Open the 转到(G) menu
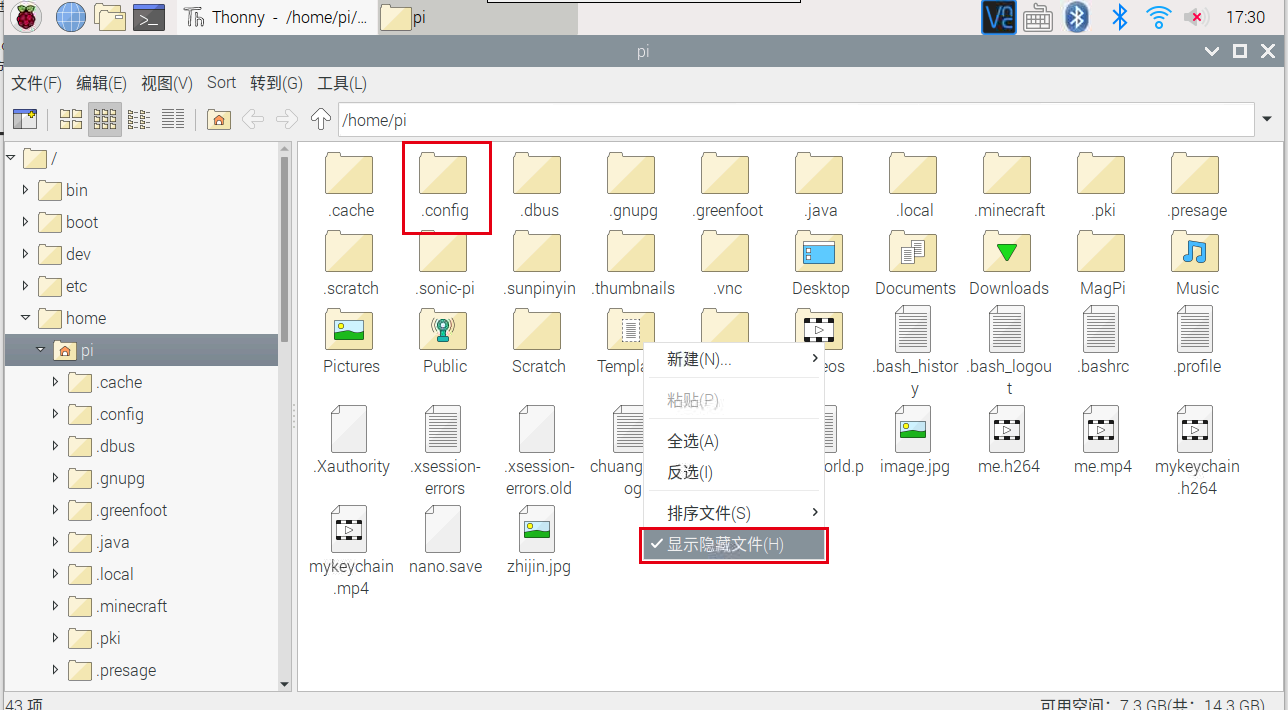The width and height of the screenshot is (1288, 710). coord(277,83)
